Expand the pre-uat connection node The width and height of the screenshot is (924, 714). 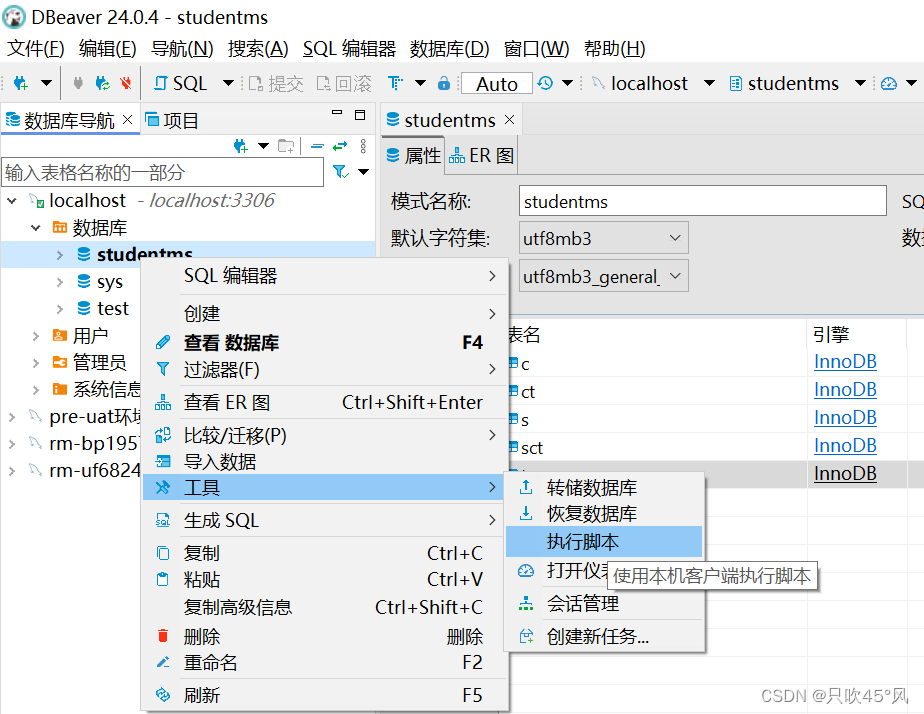[x=12, y=417]
